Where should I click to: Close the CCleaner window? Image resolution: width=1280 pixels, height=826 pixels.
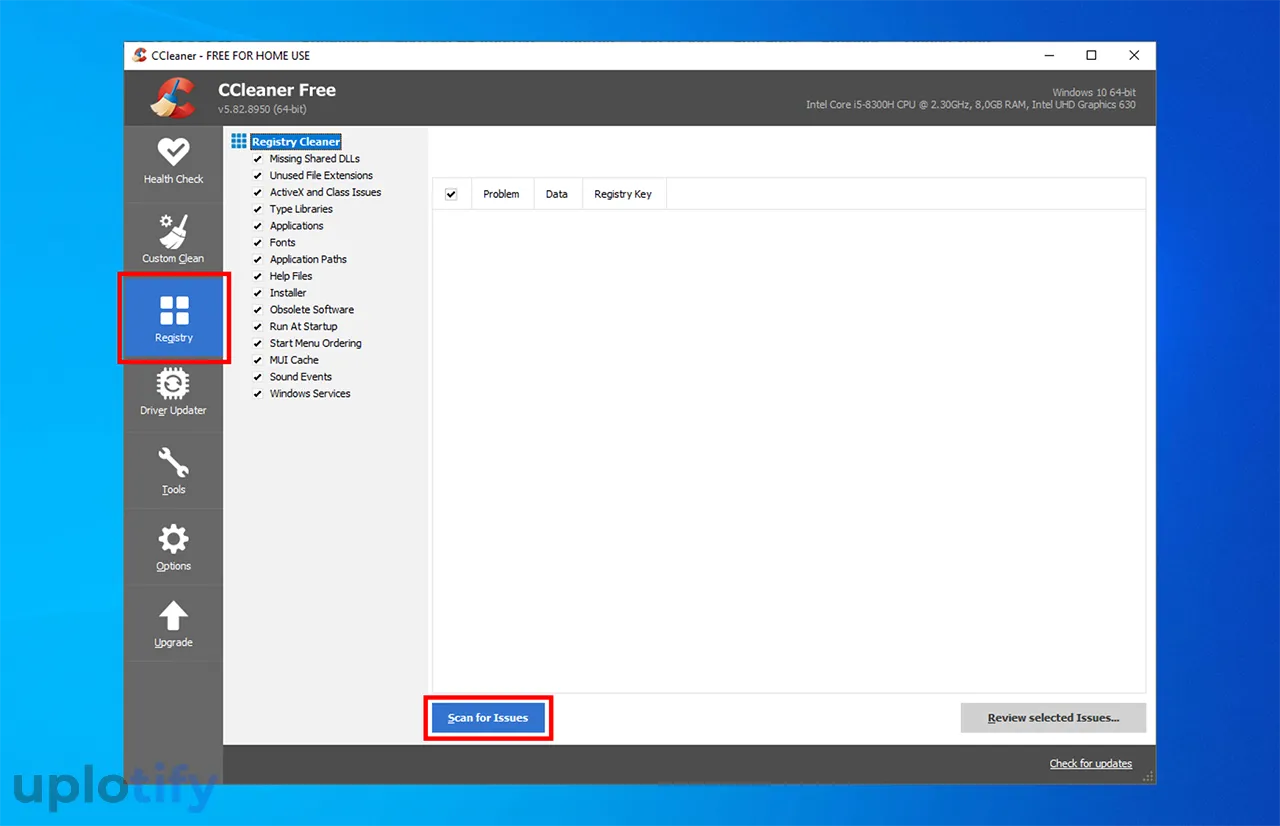[1134, 55]
